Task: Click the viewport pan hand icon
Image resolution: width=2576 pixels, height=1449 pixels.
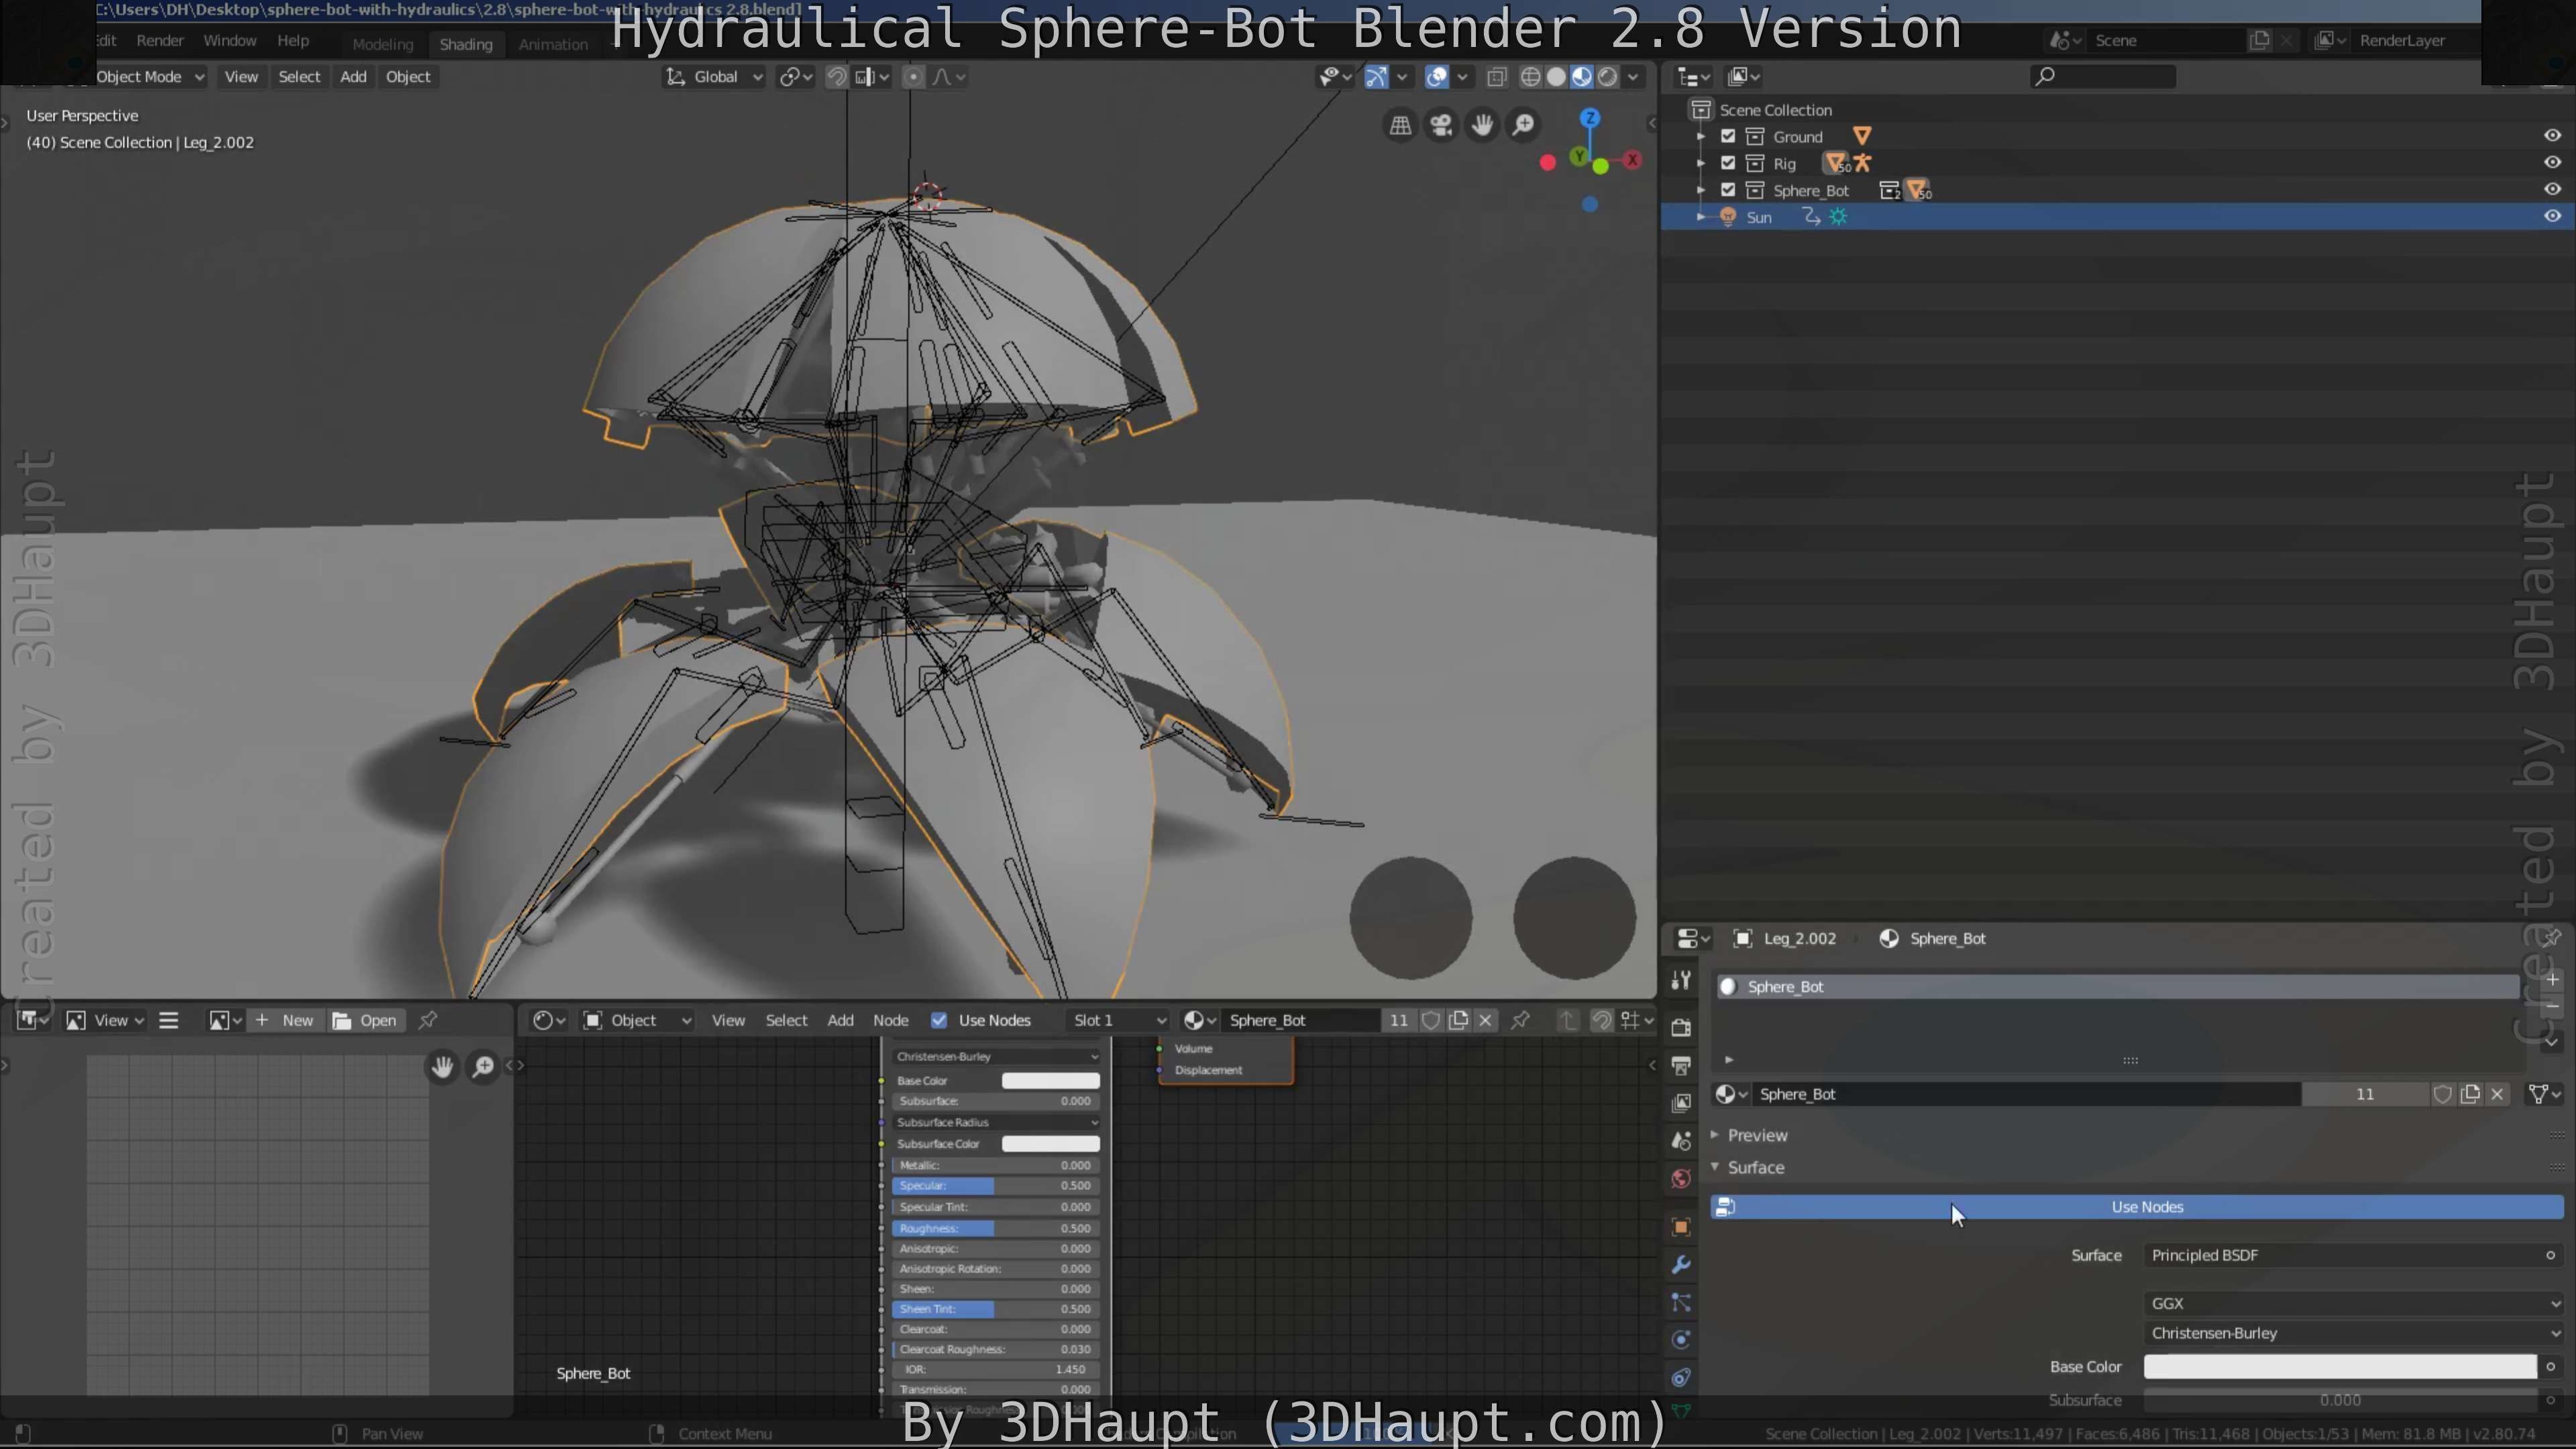Action: click(1482, 125)
